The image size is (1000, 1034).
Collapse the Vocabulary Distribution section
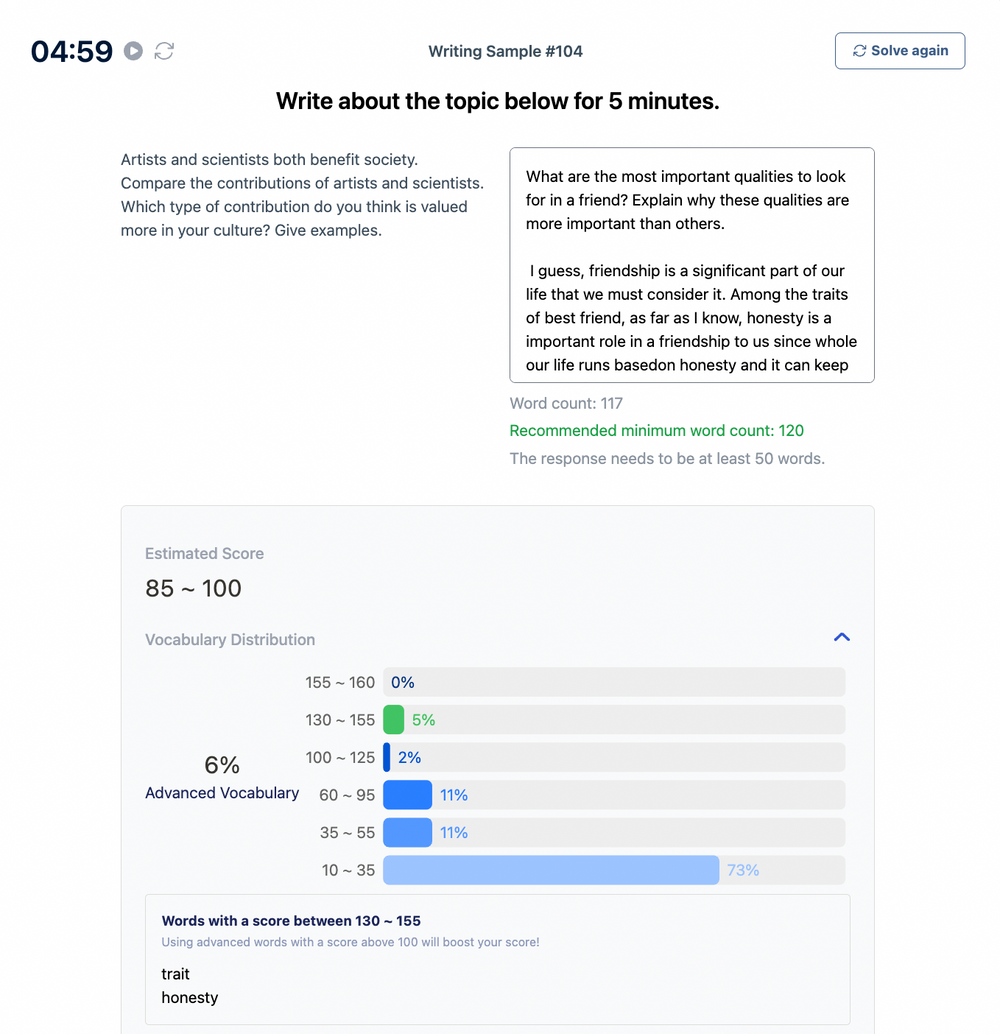pyautogui.click(x=842, y=637)
